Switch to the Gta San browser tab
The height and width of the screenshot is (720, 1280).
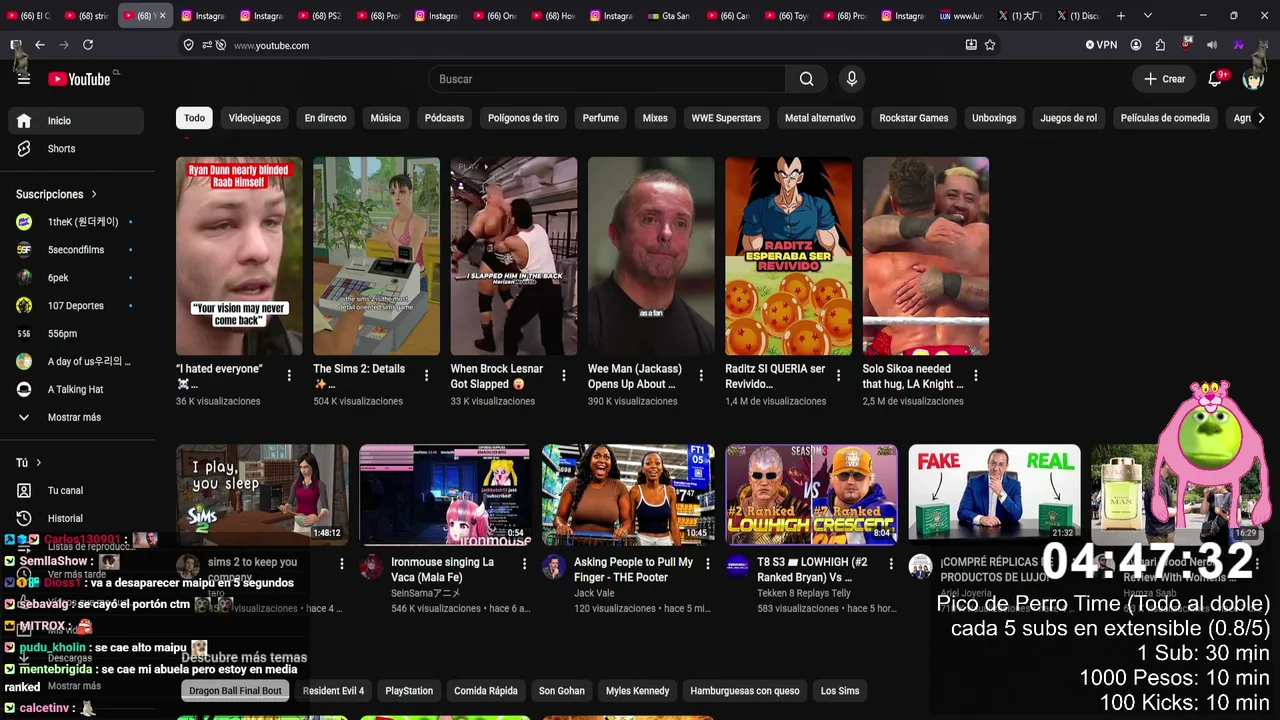[669, 16]
